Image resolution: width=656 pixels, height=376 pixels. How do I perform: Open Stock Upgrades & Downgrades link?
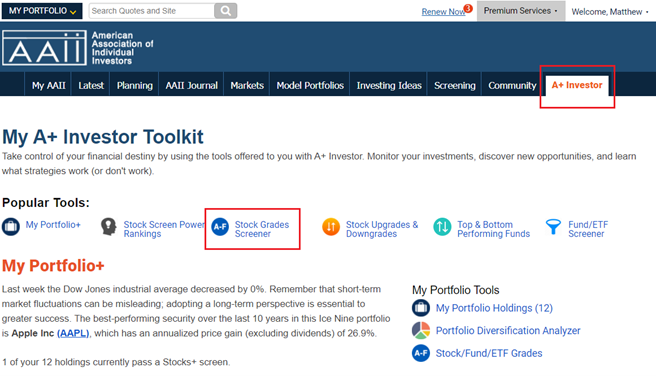(x=382, y=229)
